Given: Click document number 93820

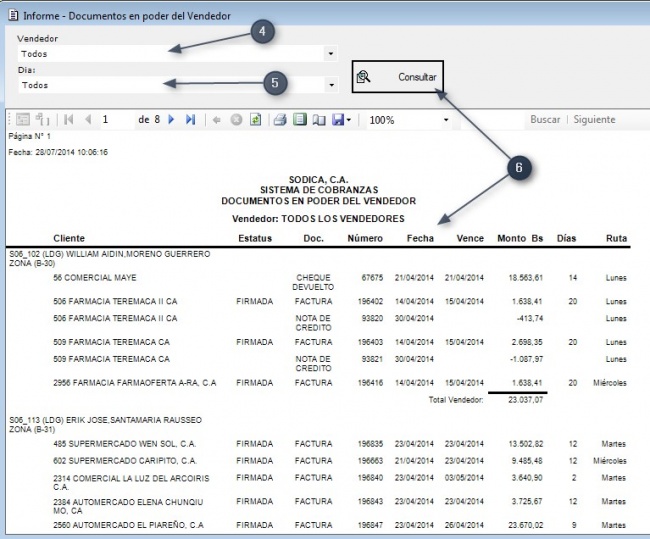Looking at the screenshot, I should (x=372, y=318).
